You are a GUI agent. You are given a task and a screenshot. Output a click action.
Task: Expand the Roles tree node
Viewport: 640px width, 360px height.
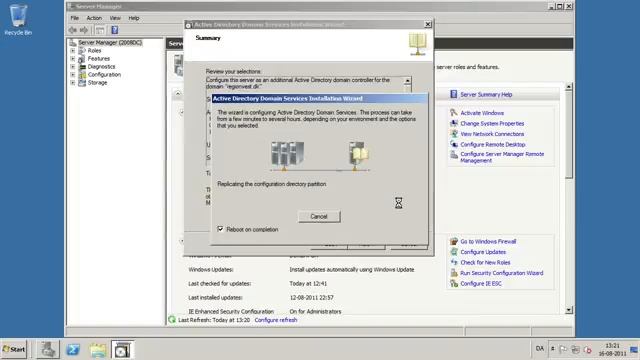(x=73, y=51)
